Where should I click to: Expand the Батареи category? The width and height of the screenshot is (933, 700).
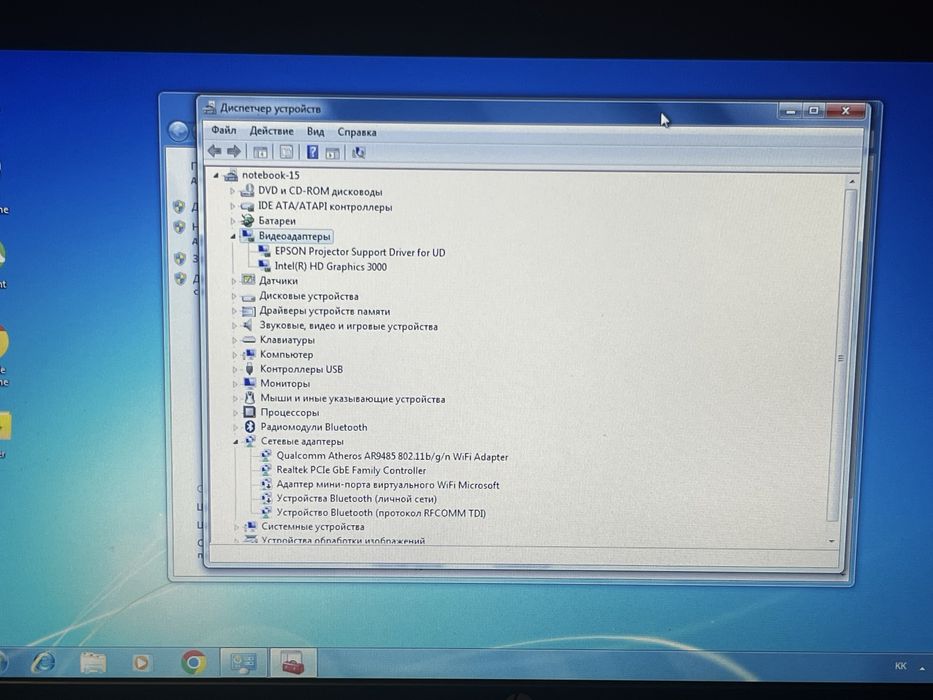tap(233, 221)
